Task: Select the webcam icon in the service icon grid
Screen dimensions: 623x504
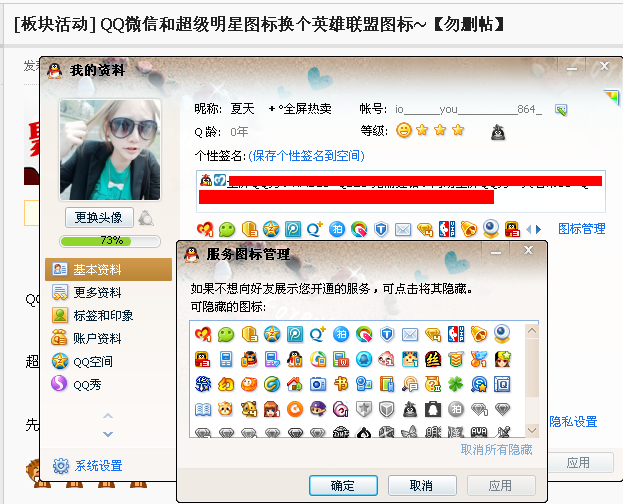Action: pos(502,333)
